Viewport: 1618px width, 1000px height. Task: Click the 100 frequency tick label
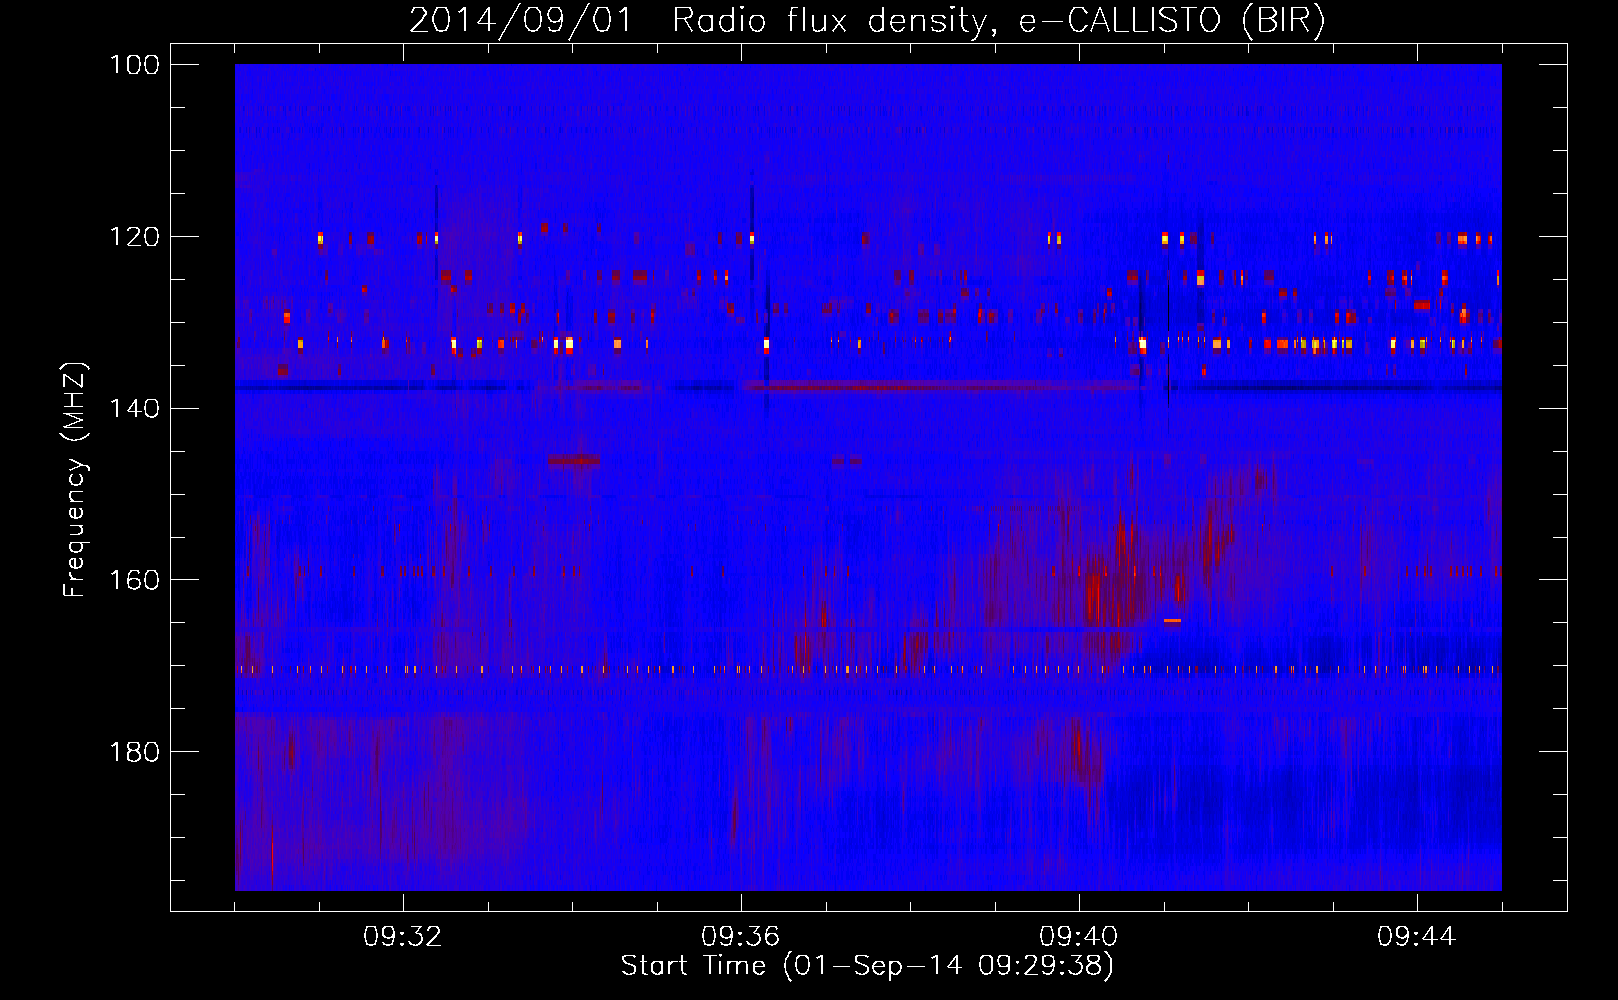pyautogui.click(x=135, y=65)
